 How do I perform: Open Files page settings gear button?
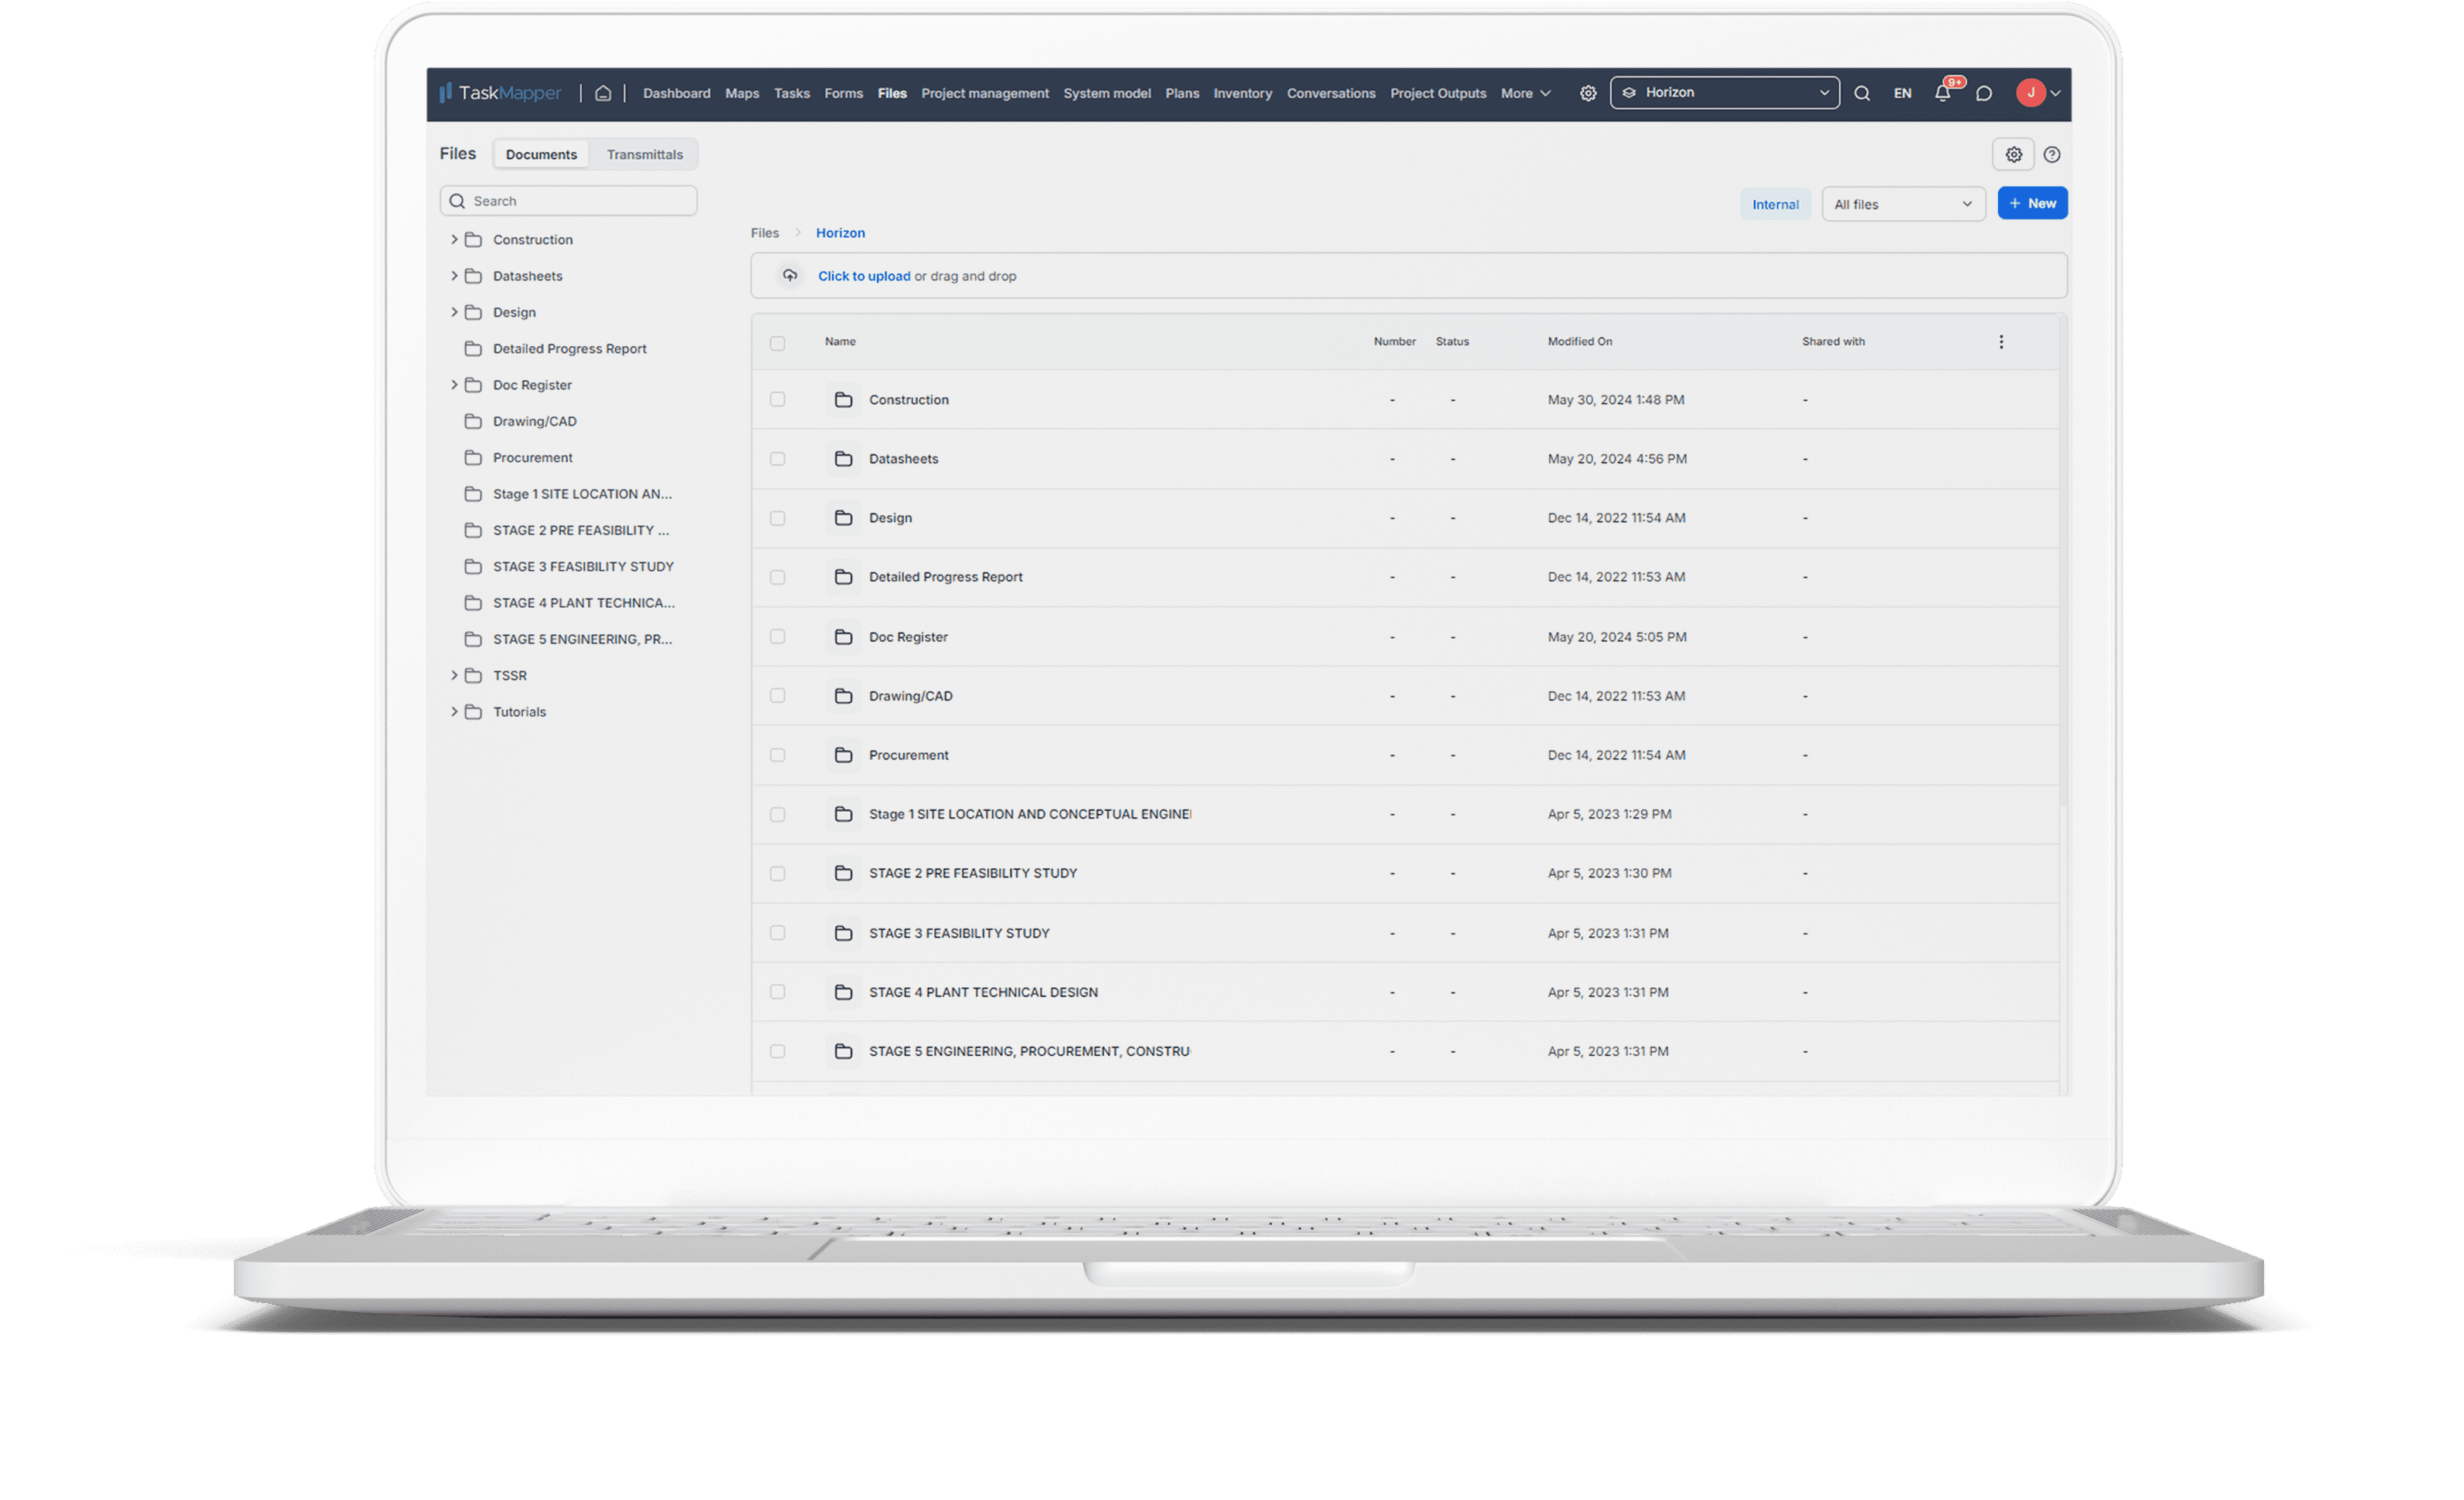click(x=2013, y=154)
